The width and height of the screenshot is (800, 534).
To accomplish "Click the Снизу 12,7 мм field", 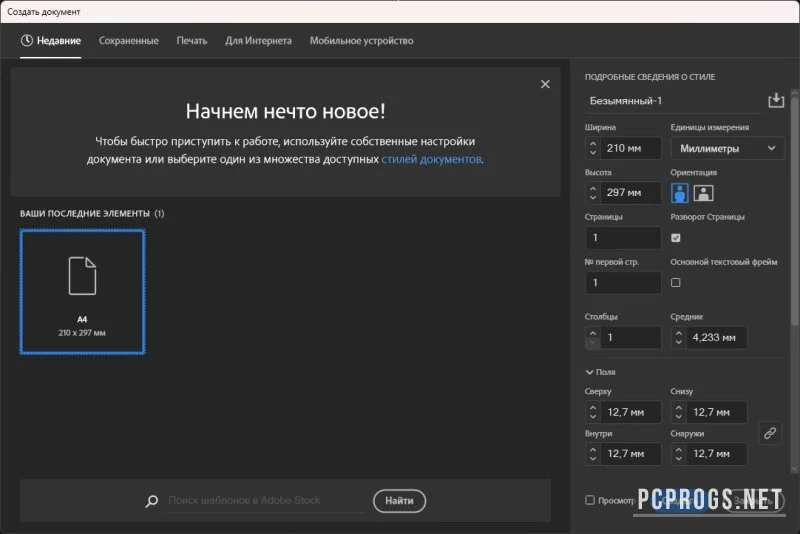I will coord(716,412).
